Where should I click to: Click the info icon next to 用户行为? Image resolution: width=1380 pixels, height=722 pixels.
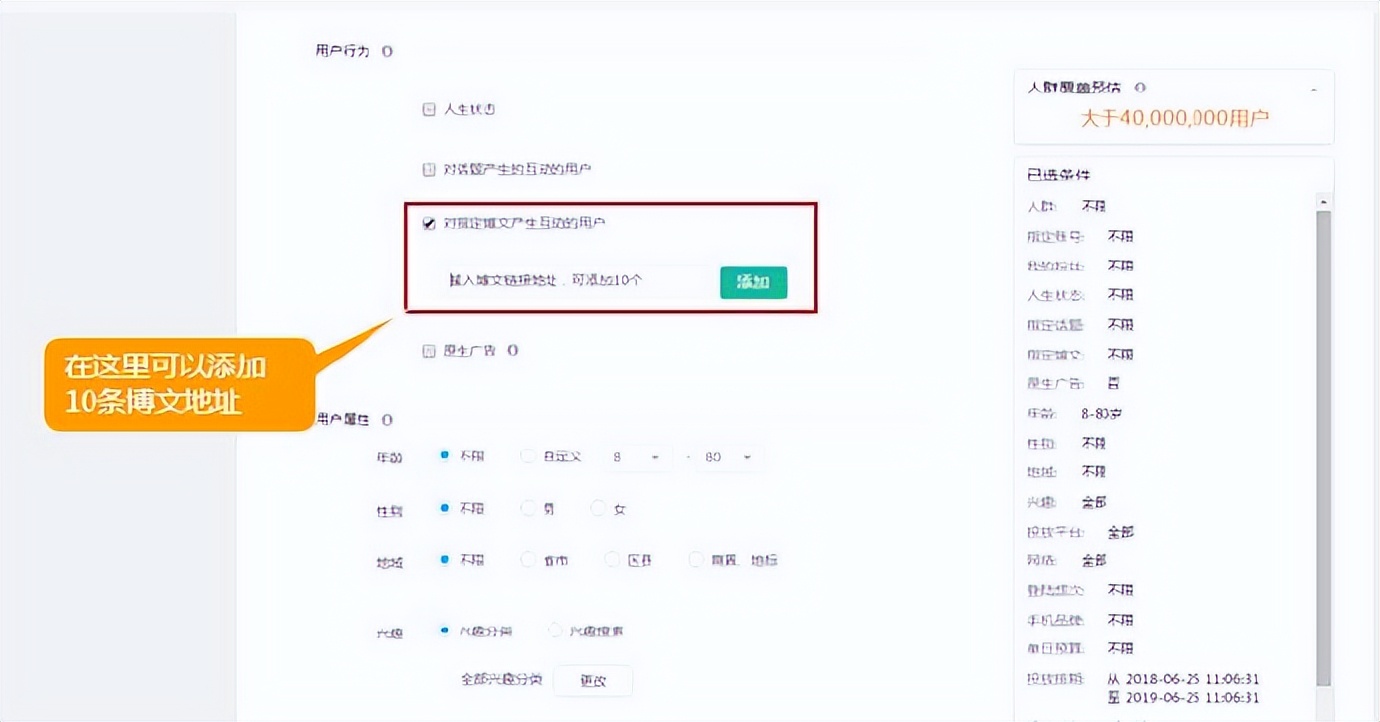pyautogui.click(x=387, y=51)
